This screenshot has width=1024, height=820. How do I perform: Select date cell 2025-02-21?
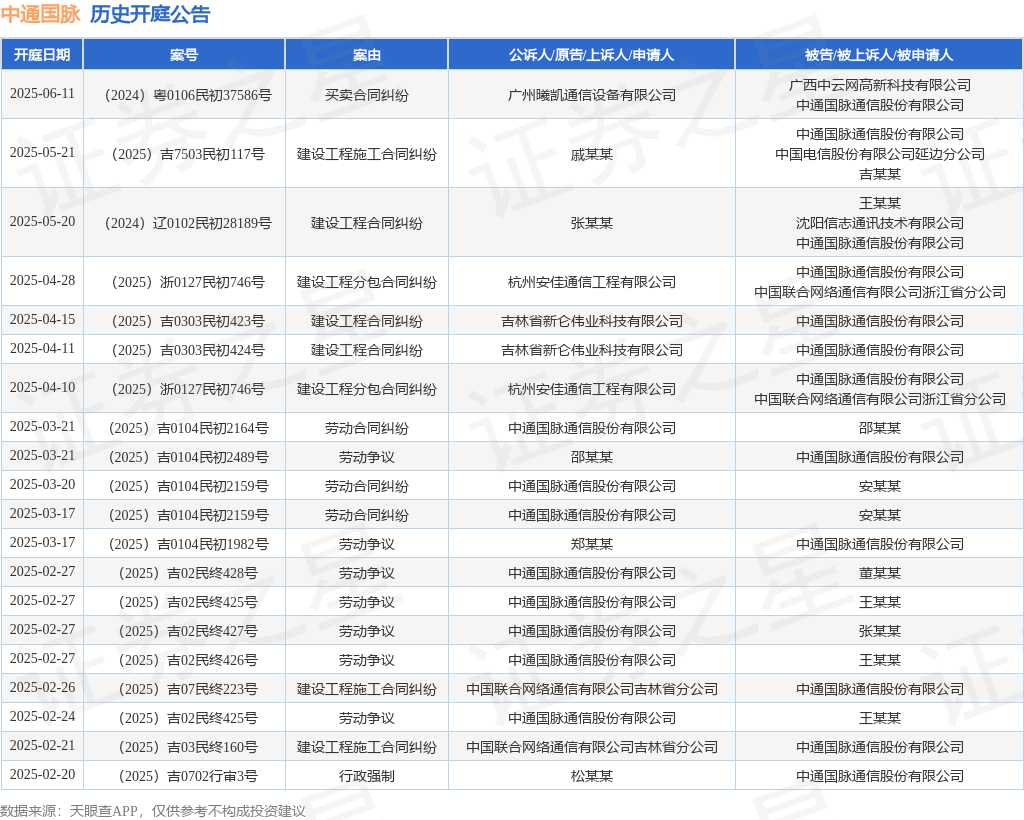coord(42,745)
